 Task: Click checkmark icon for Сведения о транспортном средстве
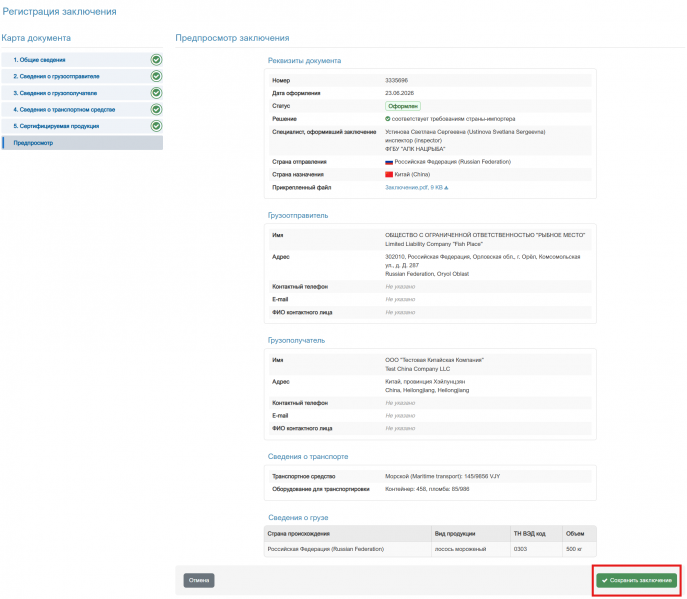[x=156, y=110]
